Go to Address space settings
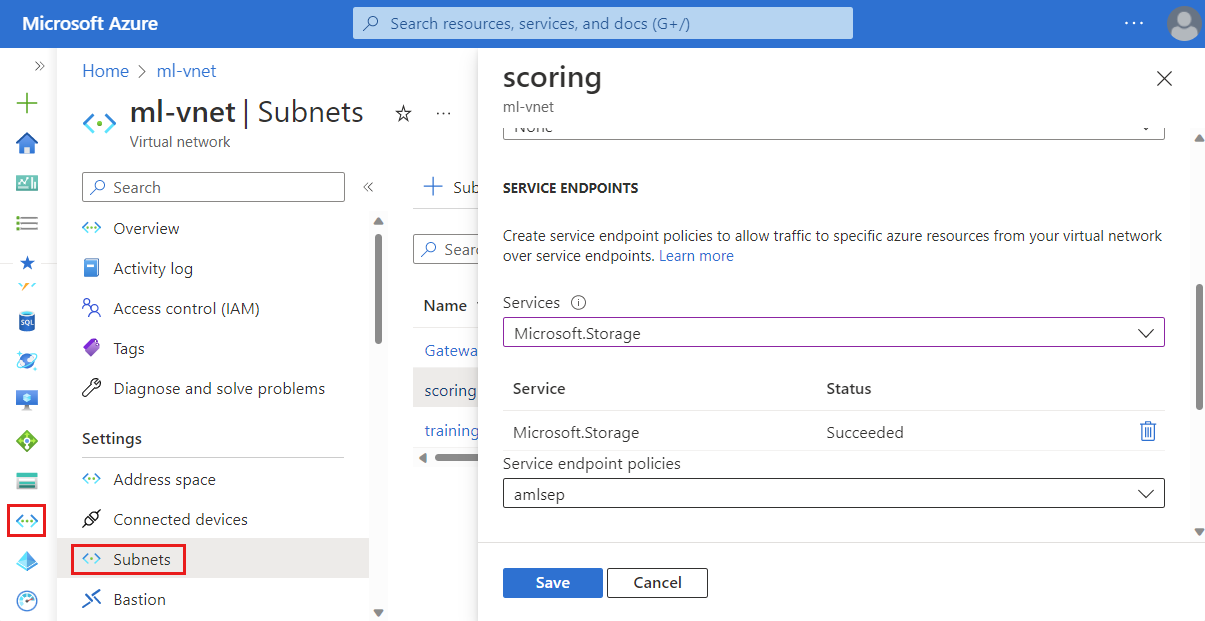 pyautogui.click(x=164, y=479)
